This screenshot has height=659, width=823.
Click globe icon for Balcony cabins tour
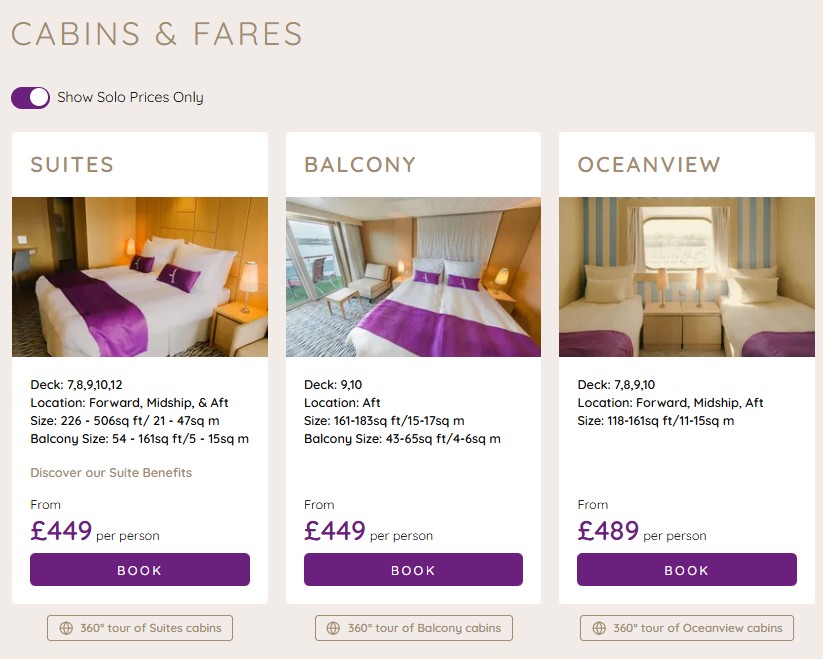pos(333,628)
